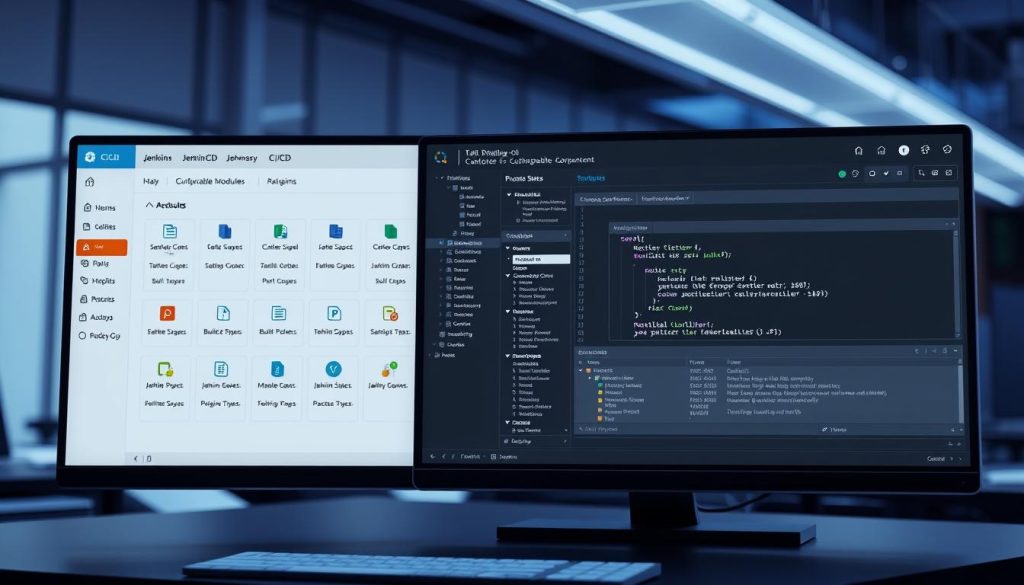Click the circular logo in the dark IDE header
Image resolution: width=1024 pixels, height=585 pixels.
pos(440,157)
